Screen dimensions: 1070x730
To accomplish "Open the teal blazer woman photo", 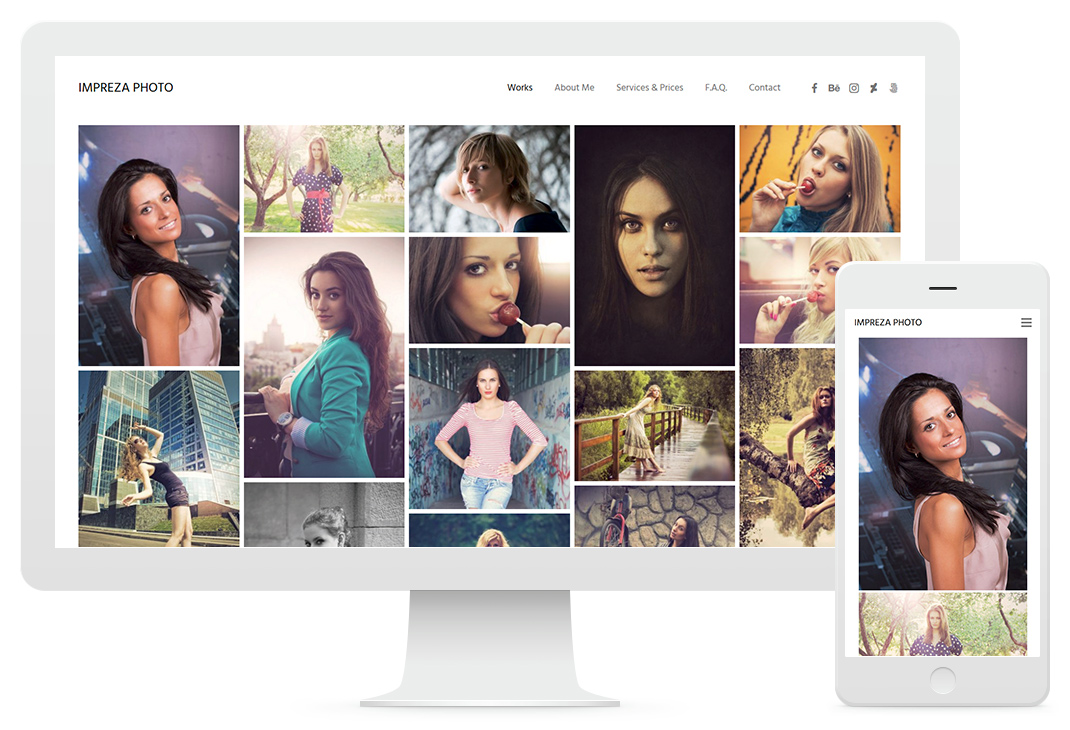I will pyautogui.click(x=324, y=357).
